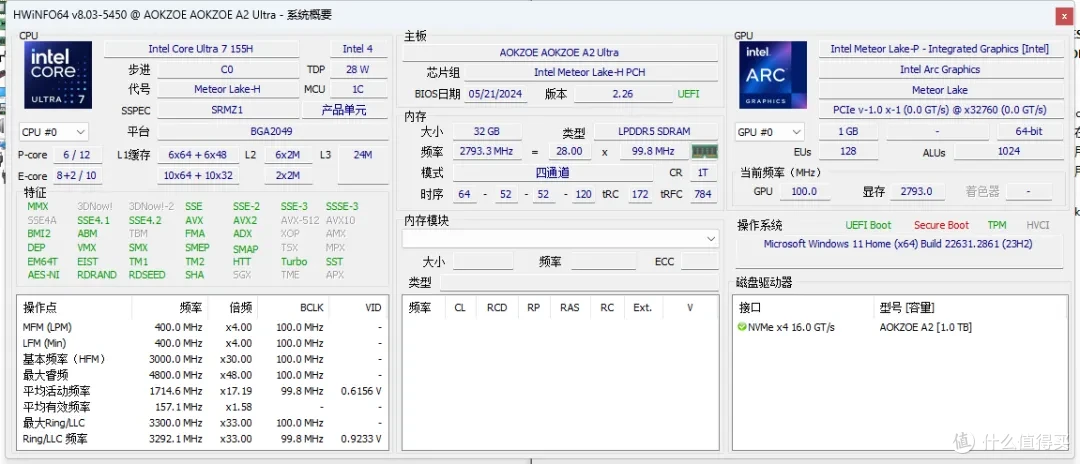Open the GPU #0 selector dropdown
Viewport: 1080px width, 464px height.
(770, 132)
